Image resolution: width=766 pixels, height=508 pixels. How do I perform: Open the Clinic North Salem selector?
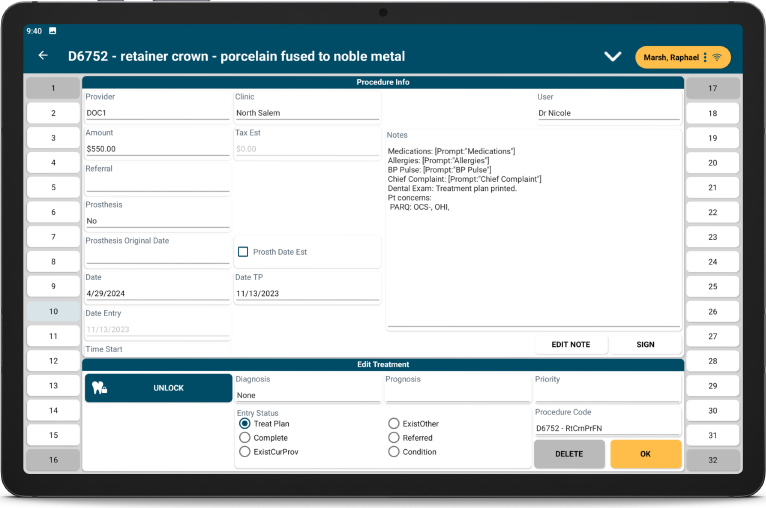pos(307,113)
